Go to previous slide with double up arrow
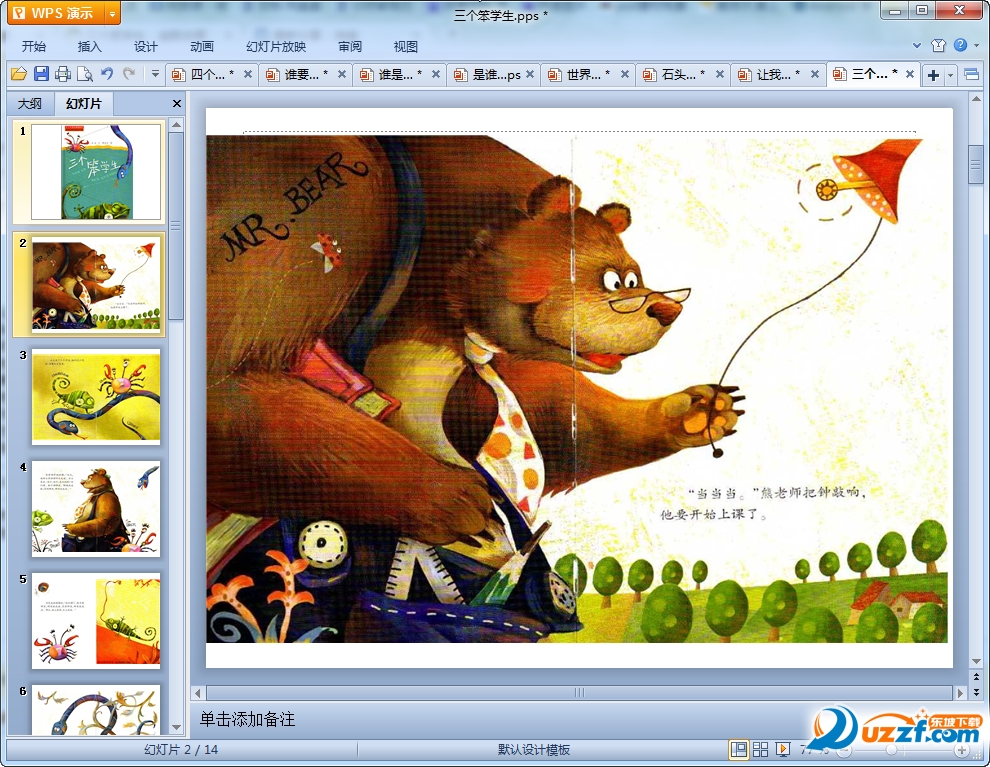 coord(976,677)
